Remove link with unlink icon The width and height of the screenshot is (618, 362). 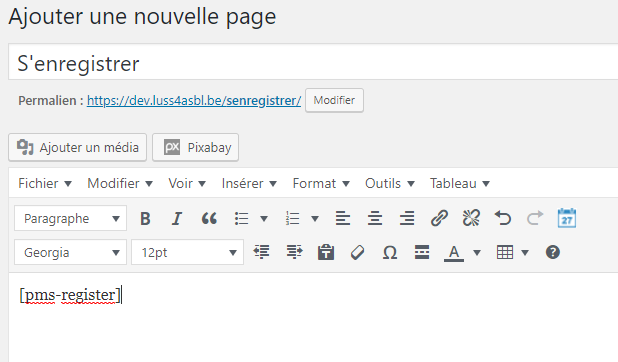471,218
